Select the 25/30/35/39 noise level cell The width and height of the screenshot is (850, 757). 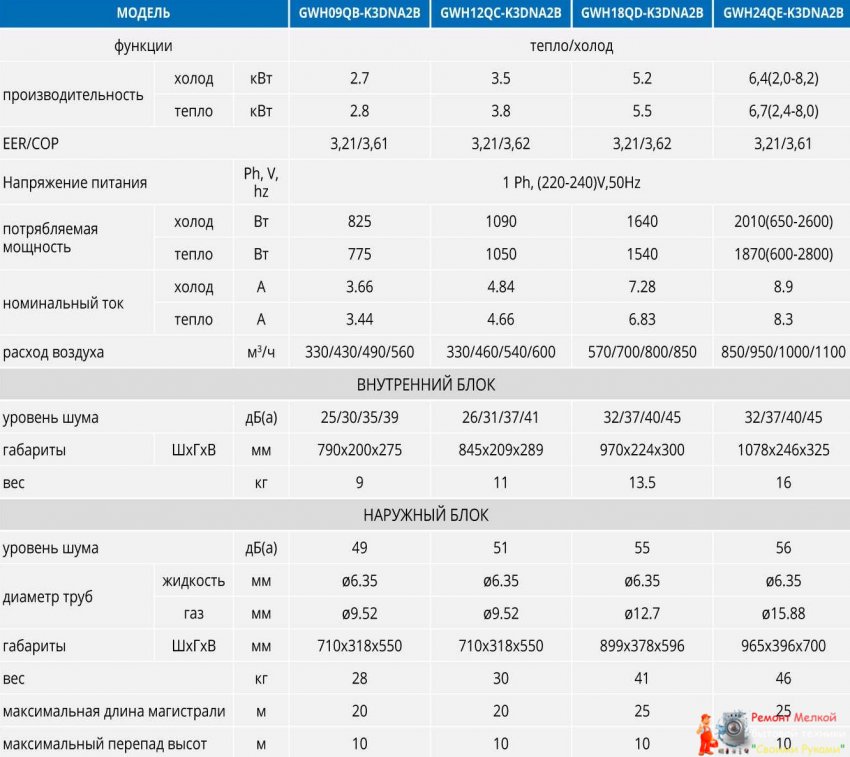tap(359, 418)
